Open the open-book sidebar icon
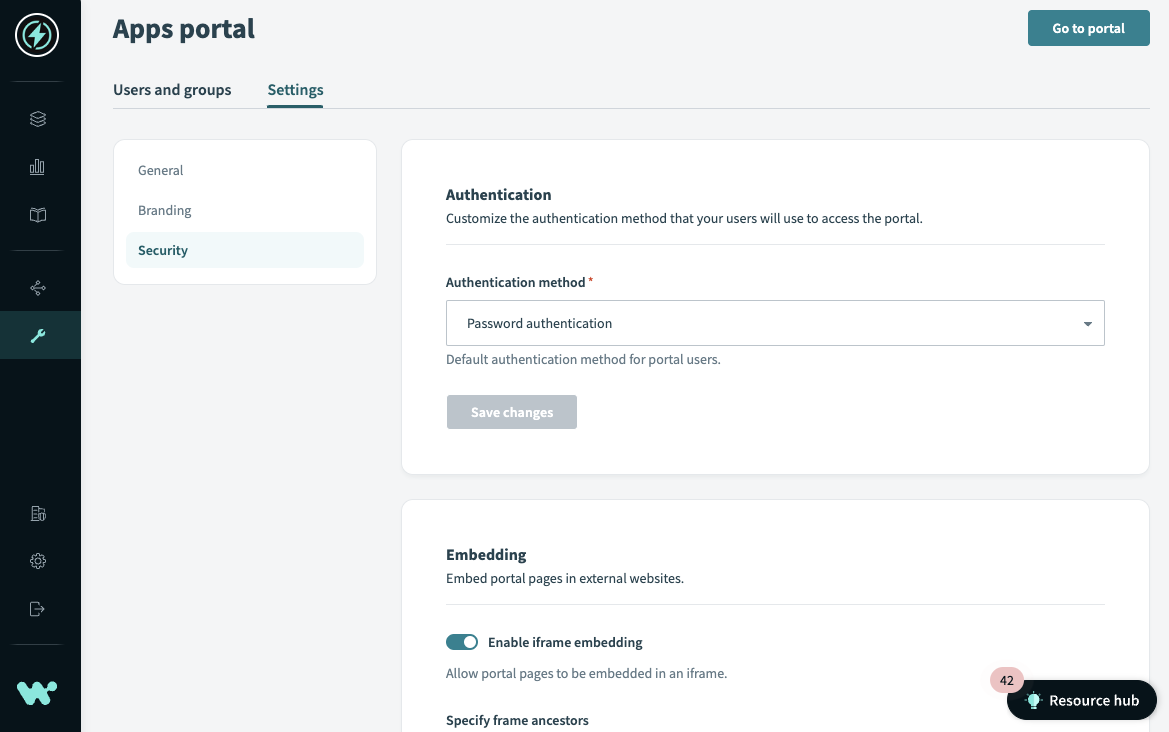 coord(38,215)
